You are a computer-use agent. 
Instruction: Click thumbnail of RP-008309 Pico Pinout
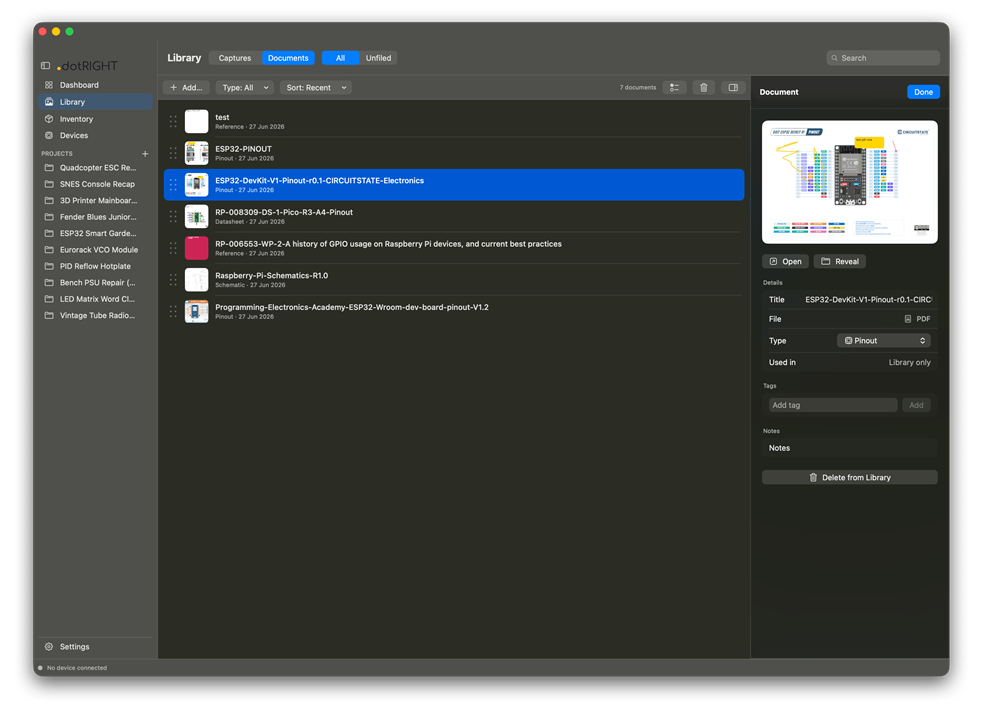[197, 217]
